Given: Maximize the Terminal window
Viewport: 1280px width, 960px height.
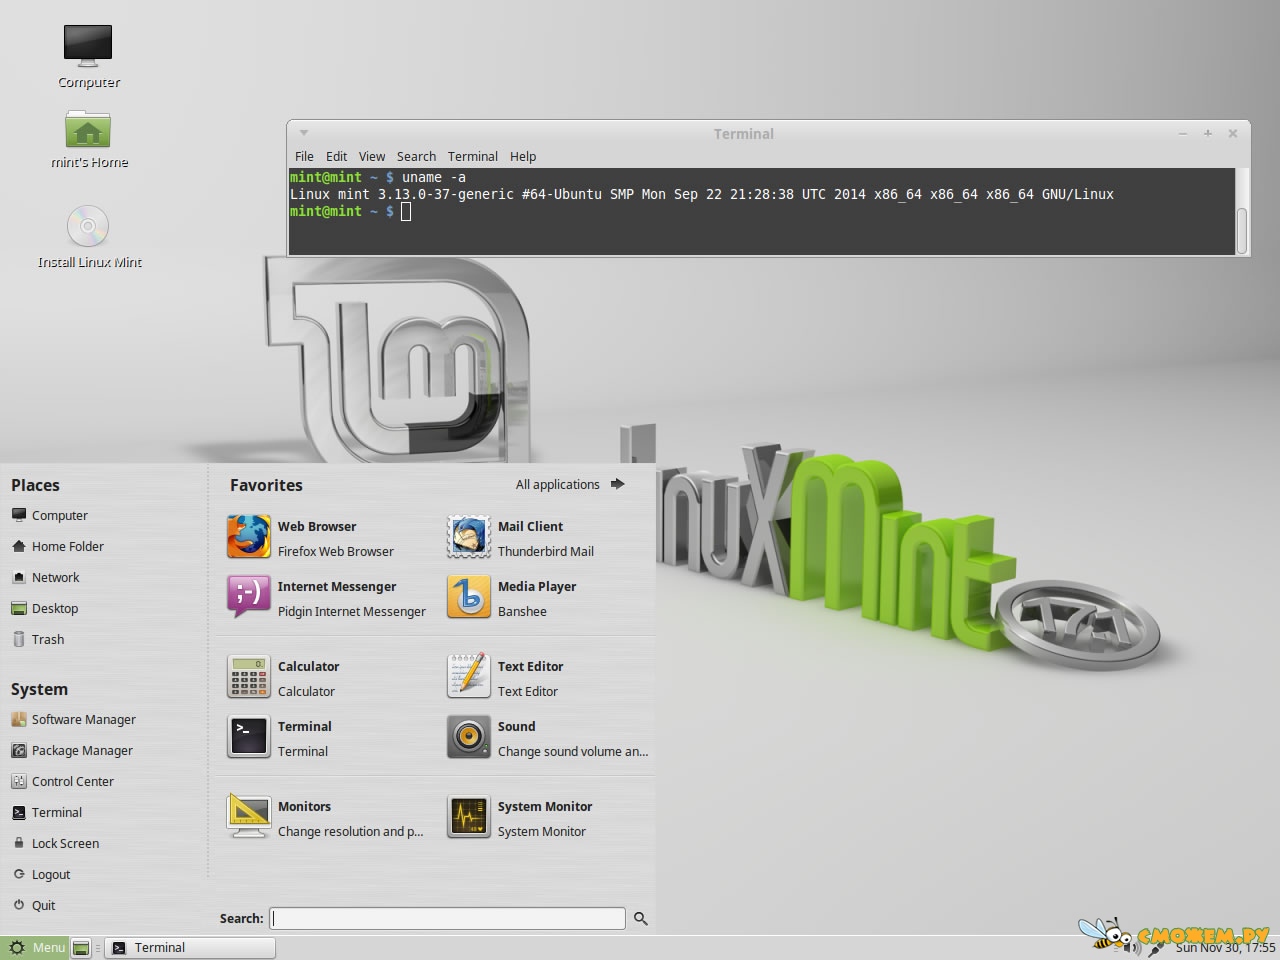Looking at the screenshot, I should coord(1208,133).
